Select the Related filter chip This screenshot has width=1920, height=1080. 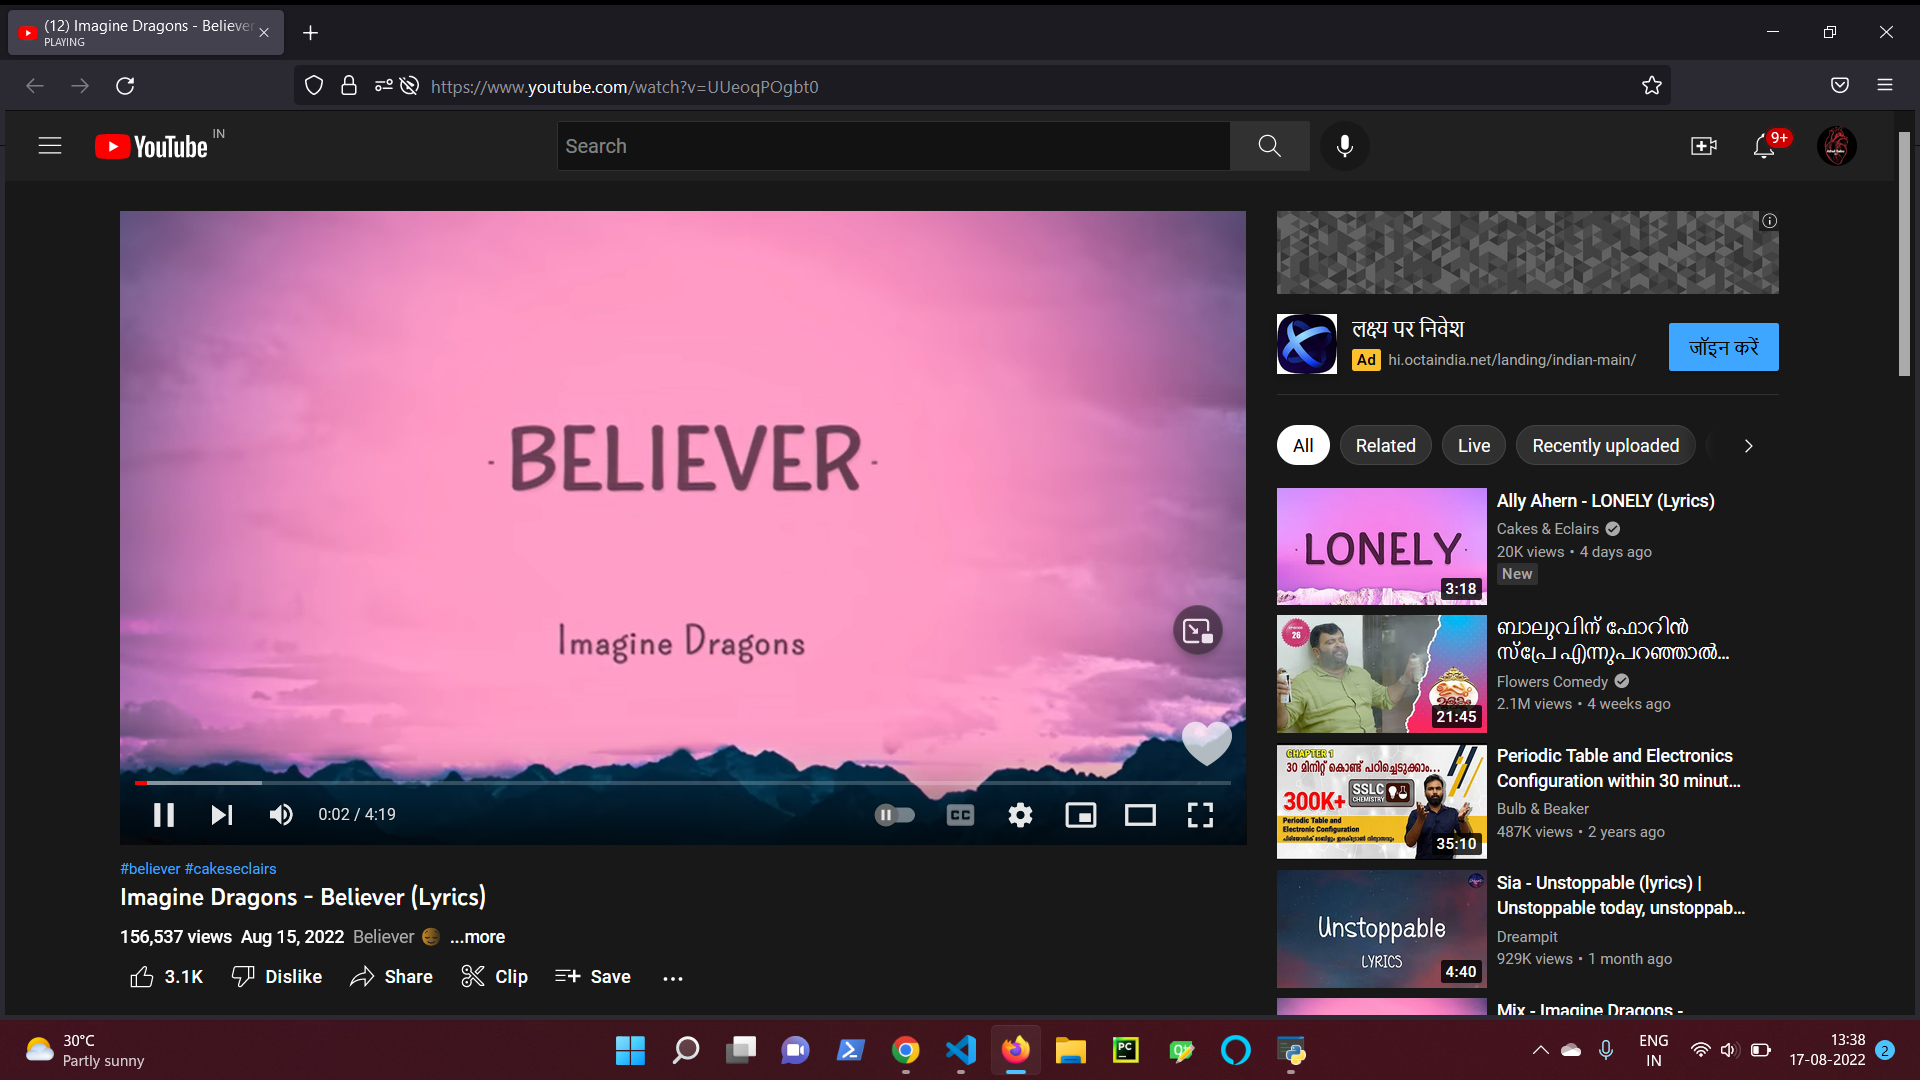tap(1385, 446)
